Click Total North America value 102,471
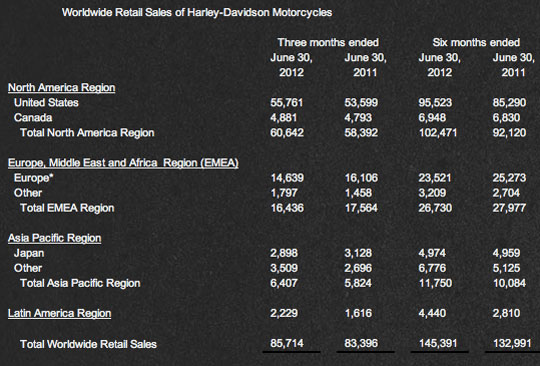This screenshot has height=366, width=540. point(438,133)
